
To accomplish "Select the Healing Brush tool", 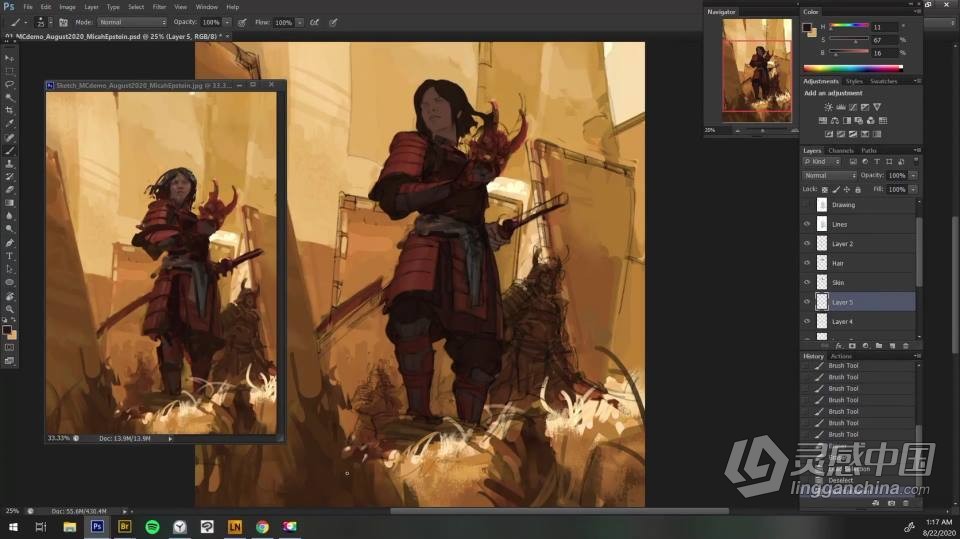I will pyautogui.click(x=9, y=138).
